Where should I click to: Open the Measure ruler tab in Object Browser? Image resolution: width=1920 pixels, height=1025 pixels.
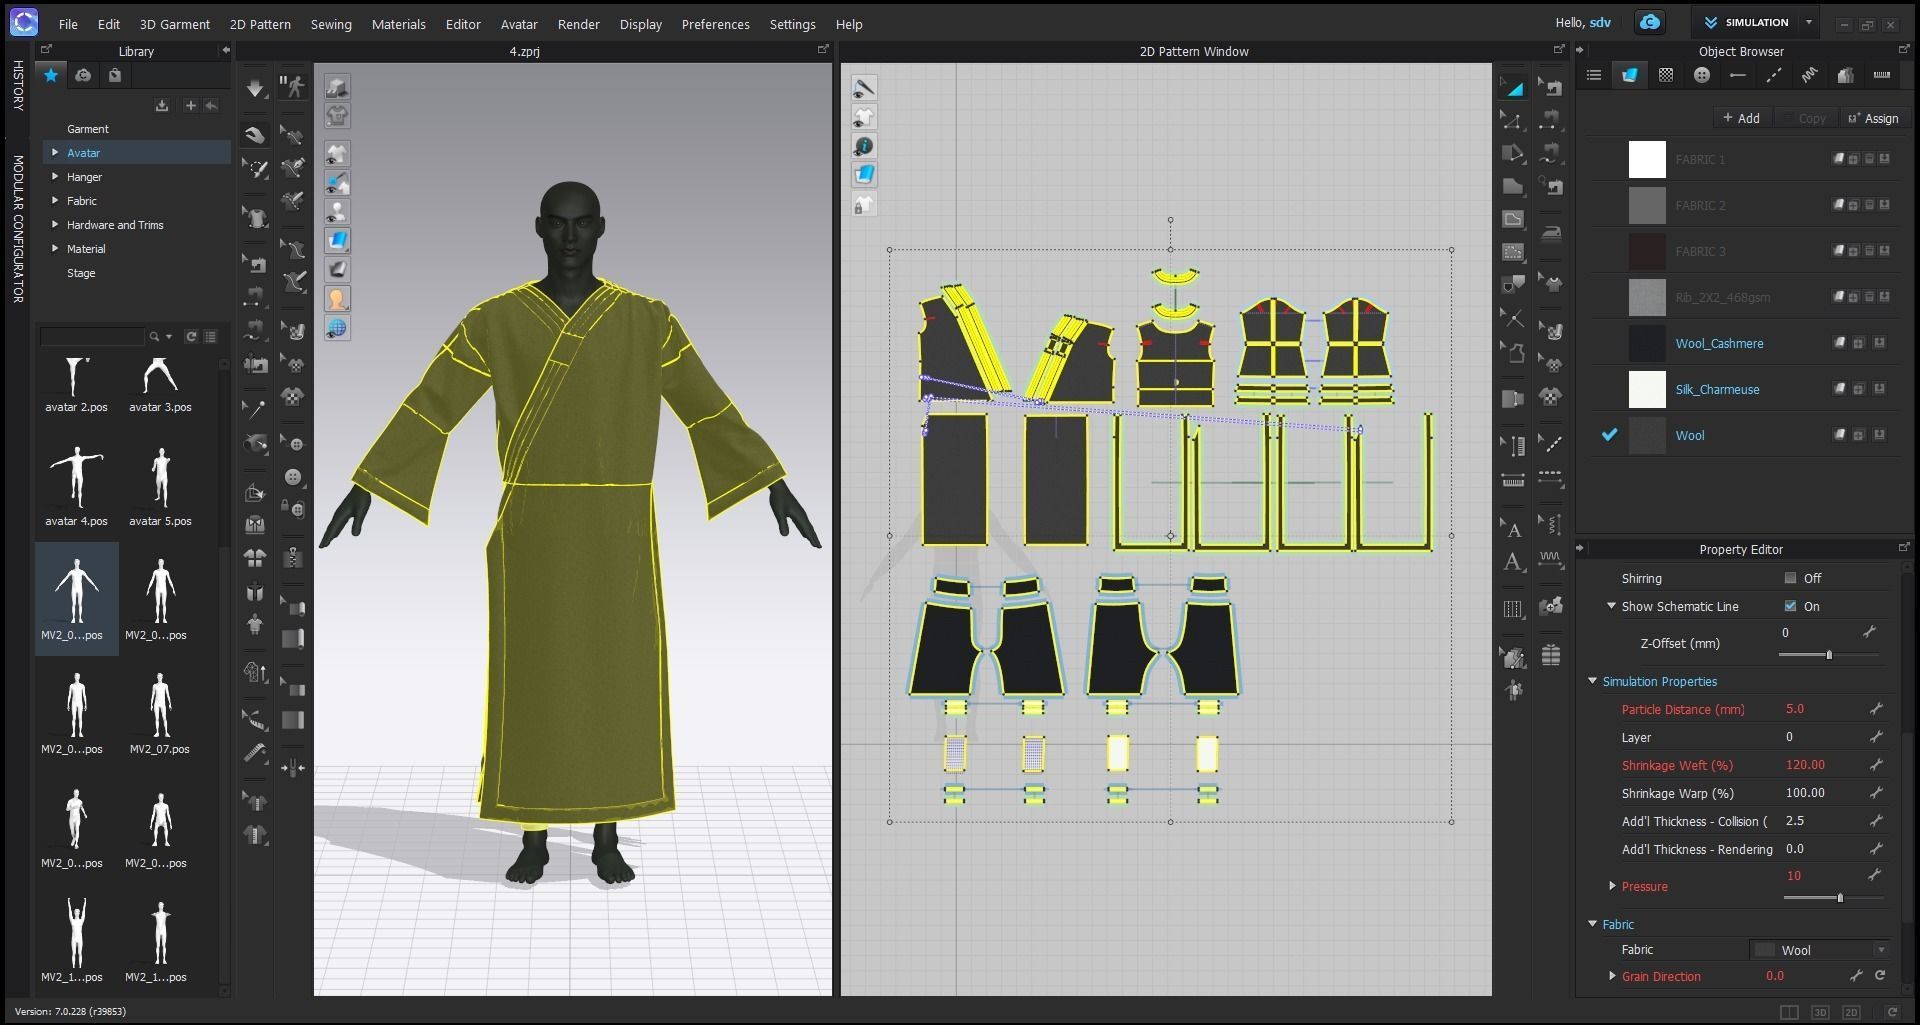(x=1881, y=75)
